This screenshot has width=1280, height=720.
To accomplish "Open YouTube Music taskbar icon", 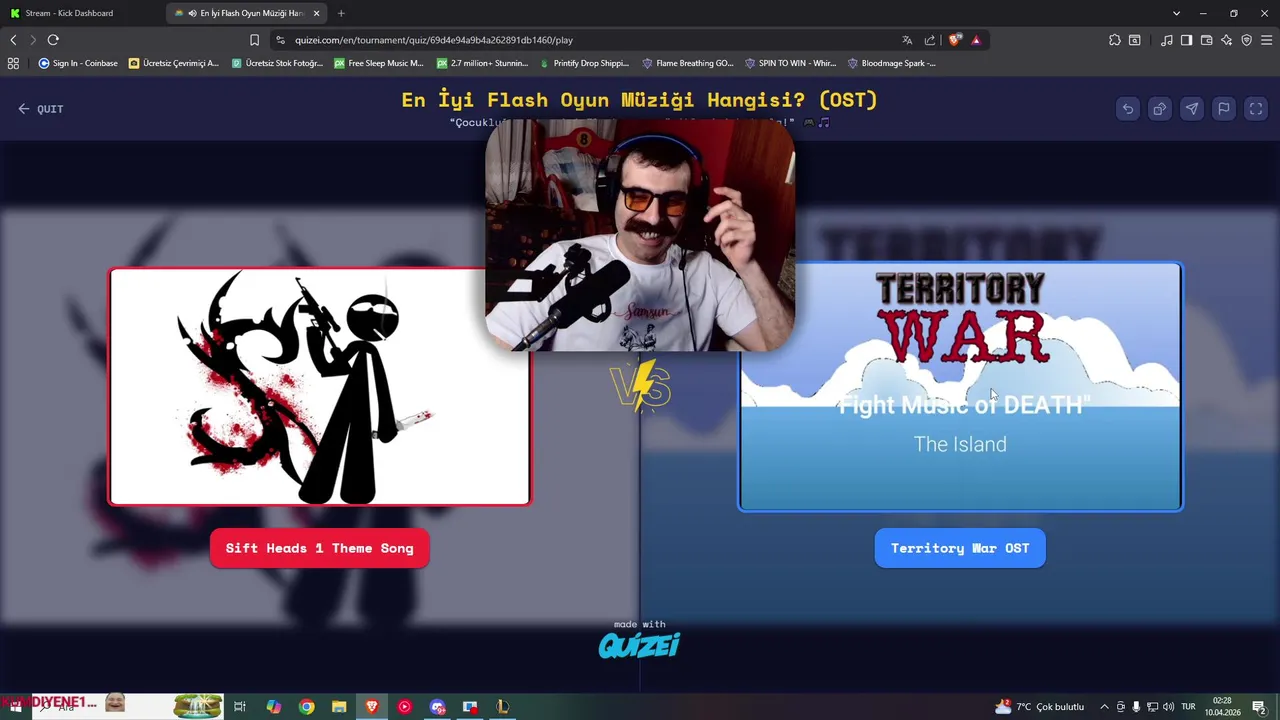I will 404,707.
